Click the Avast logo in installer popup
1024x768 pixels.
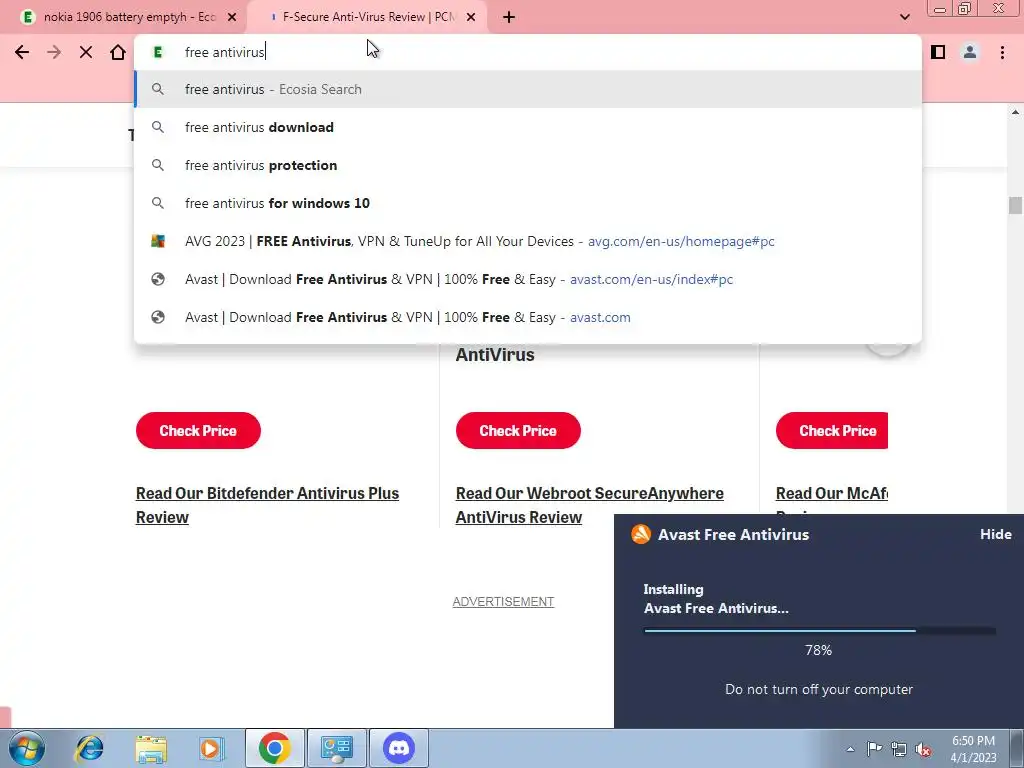(x=641, y=534)
